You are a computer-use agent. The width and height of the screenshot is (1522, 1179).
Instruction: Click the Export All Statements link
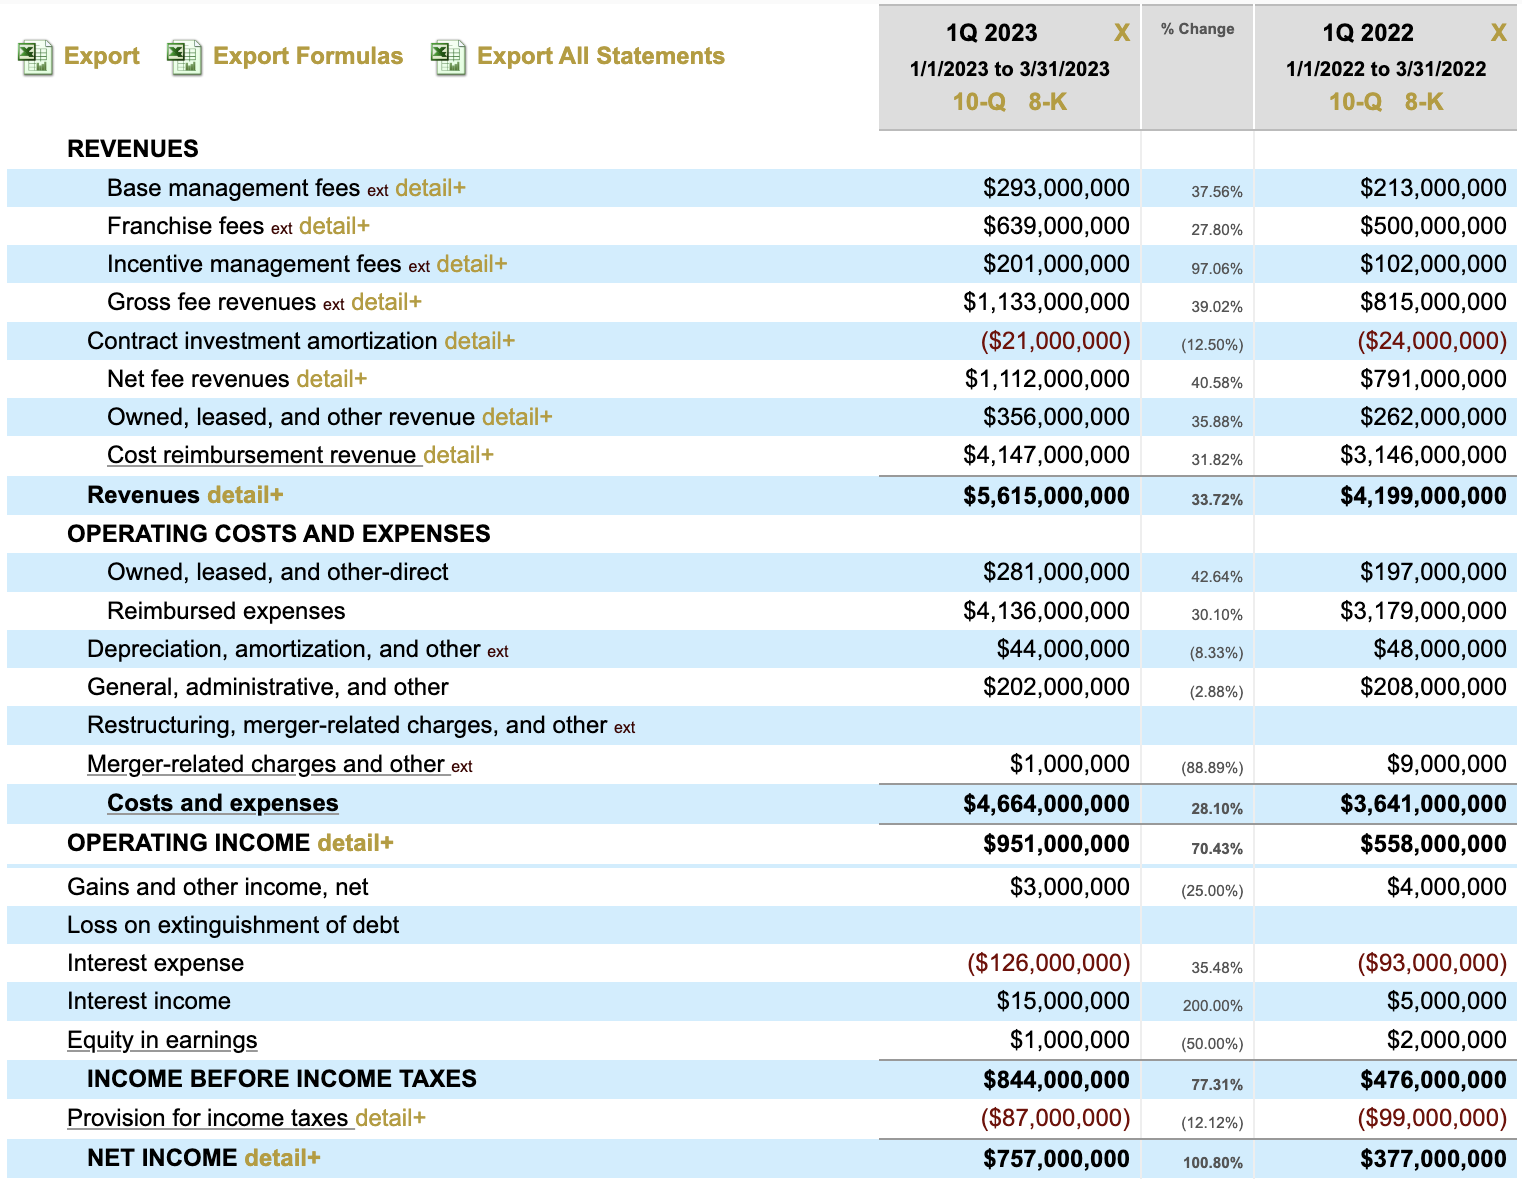(600, 56)
